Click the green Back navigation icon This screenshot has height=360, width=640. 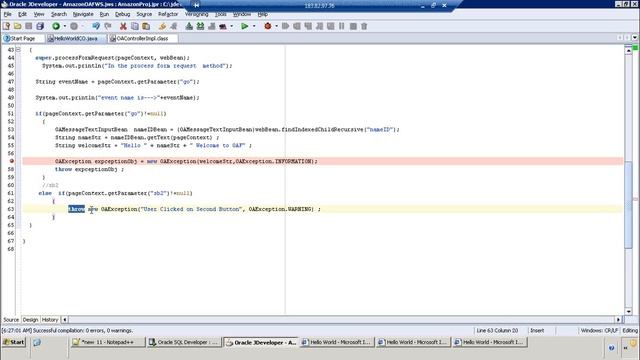coord(56,26)
